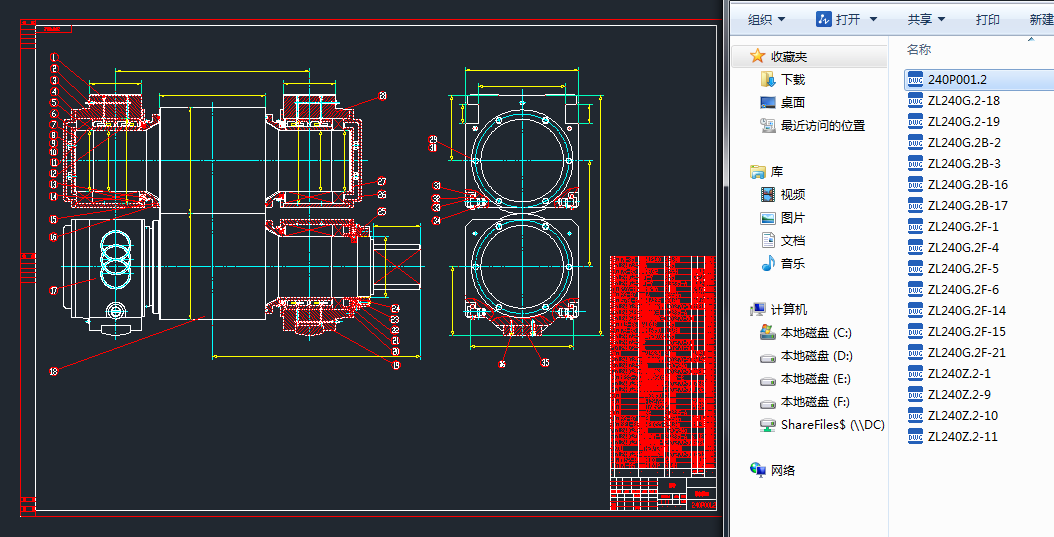Viewport: 1054px width, 537px height.
Task: Expand the arrow next to 打开
Action: point(873,19)
